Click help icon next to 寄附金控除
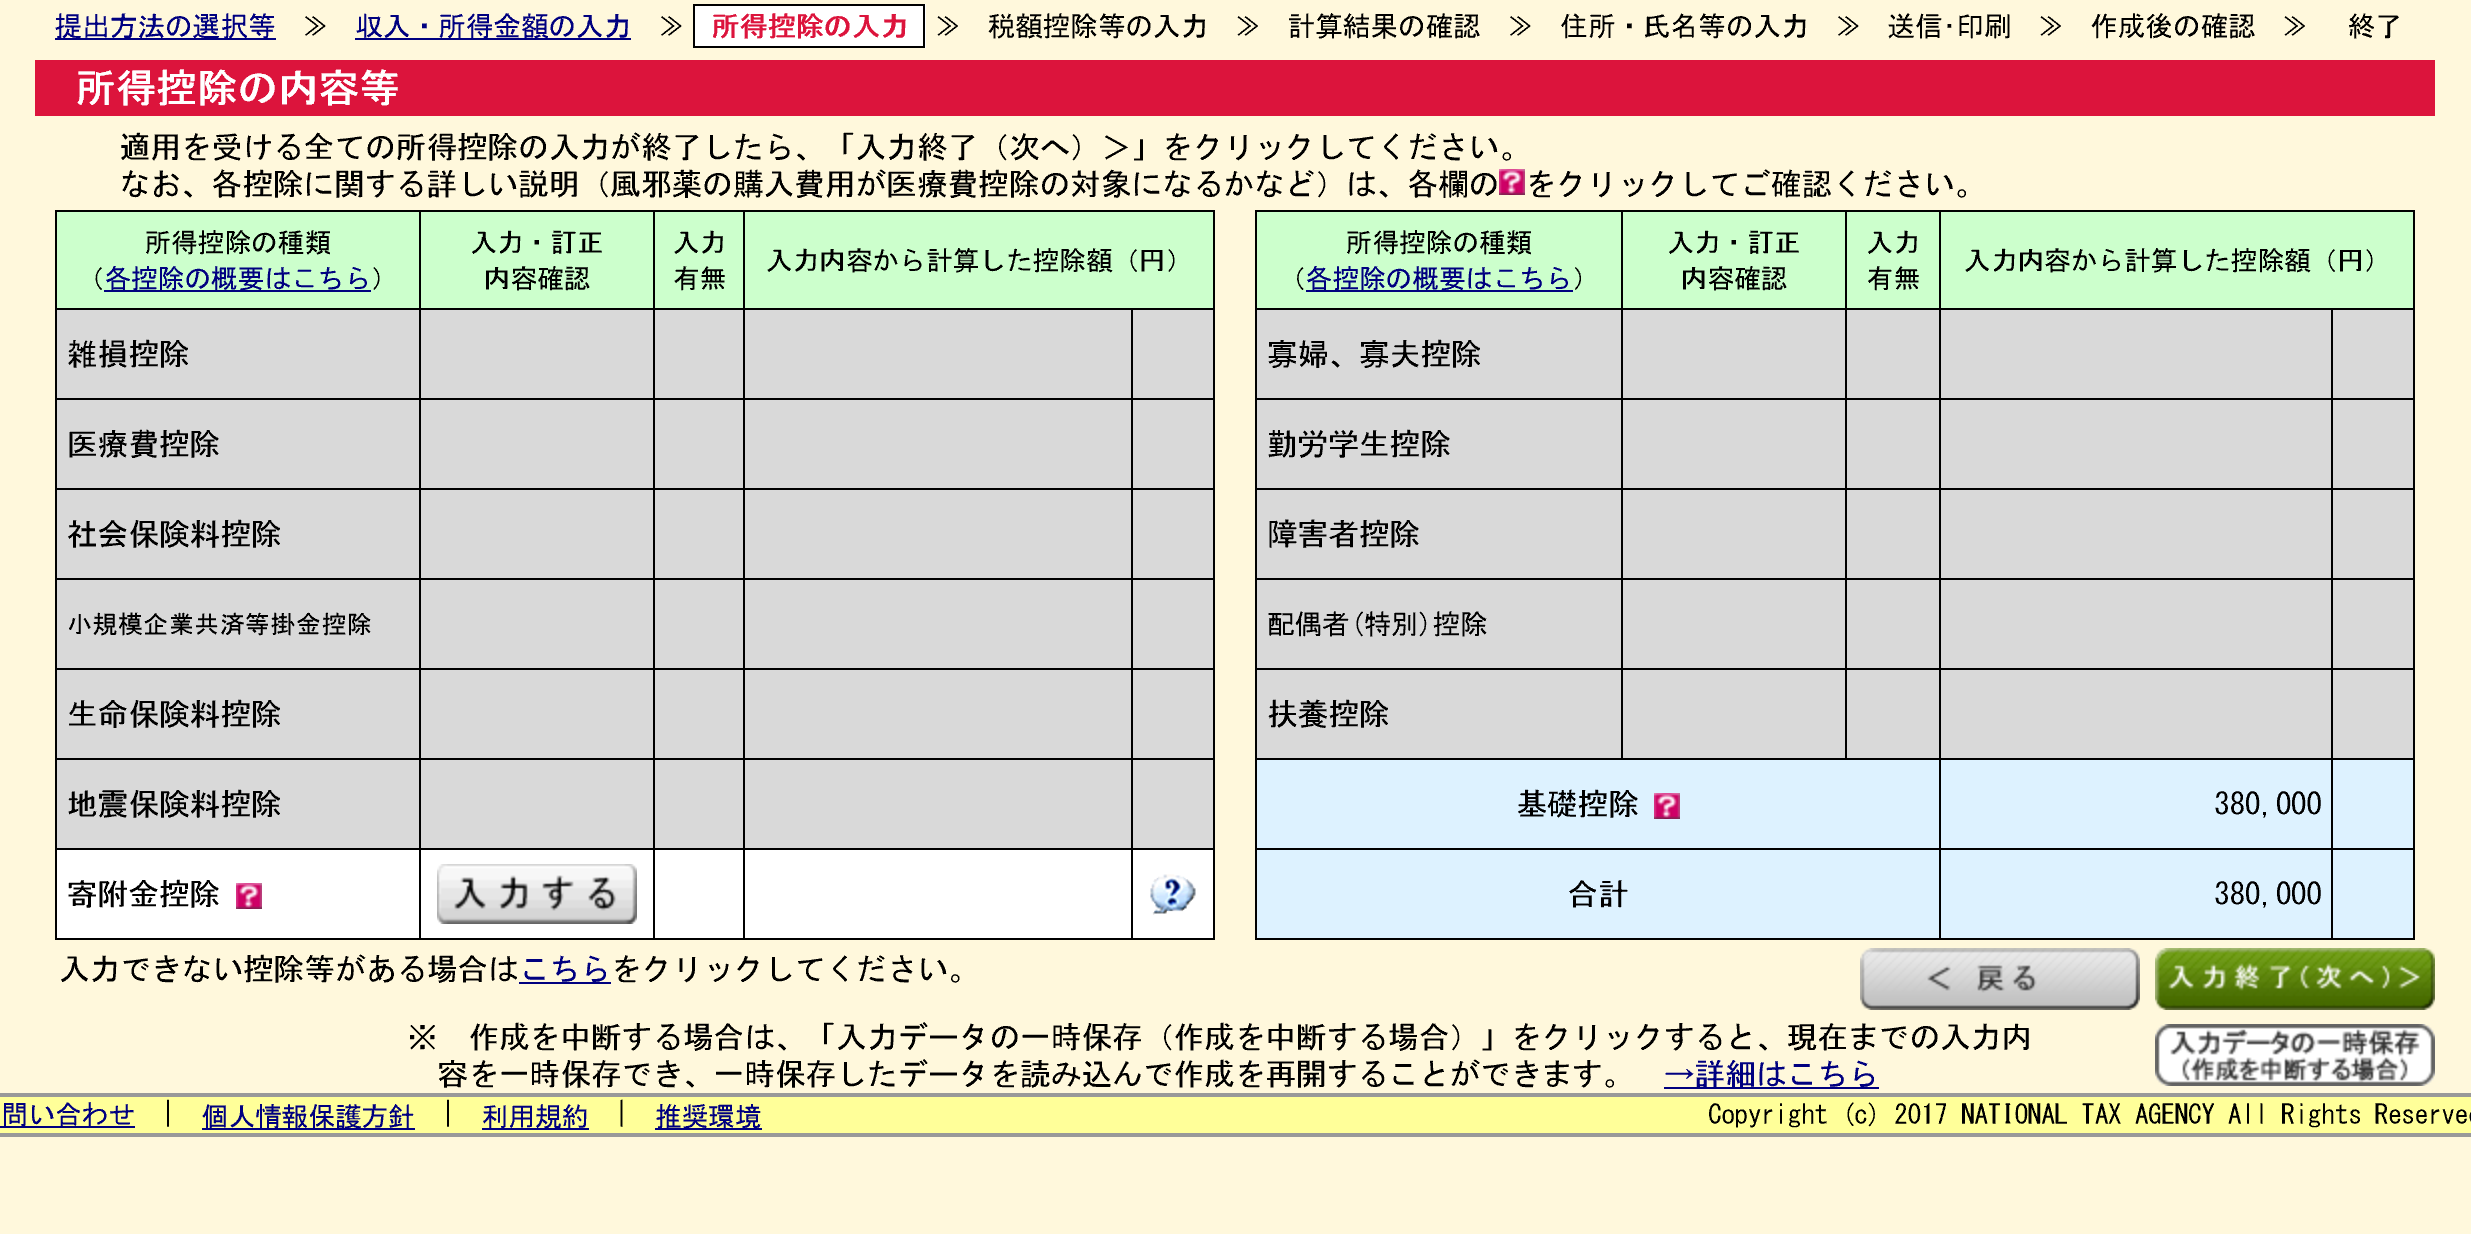This screenshot has width=2471, height=1234. 248,896
